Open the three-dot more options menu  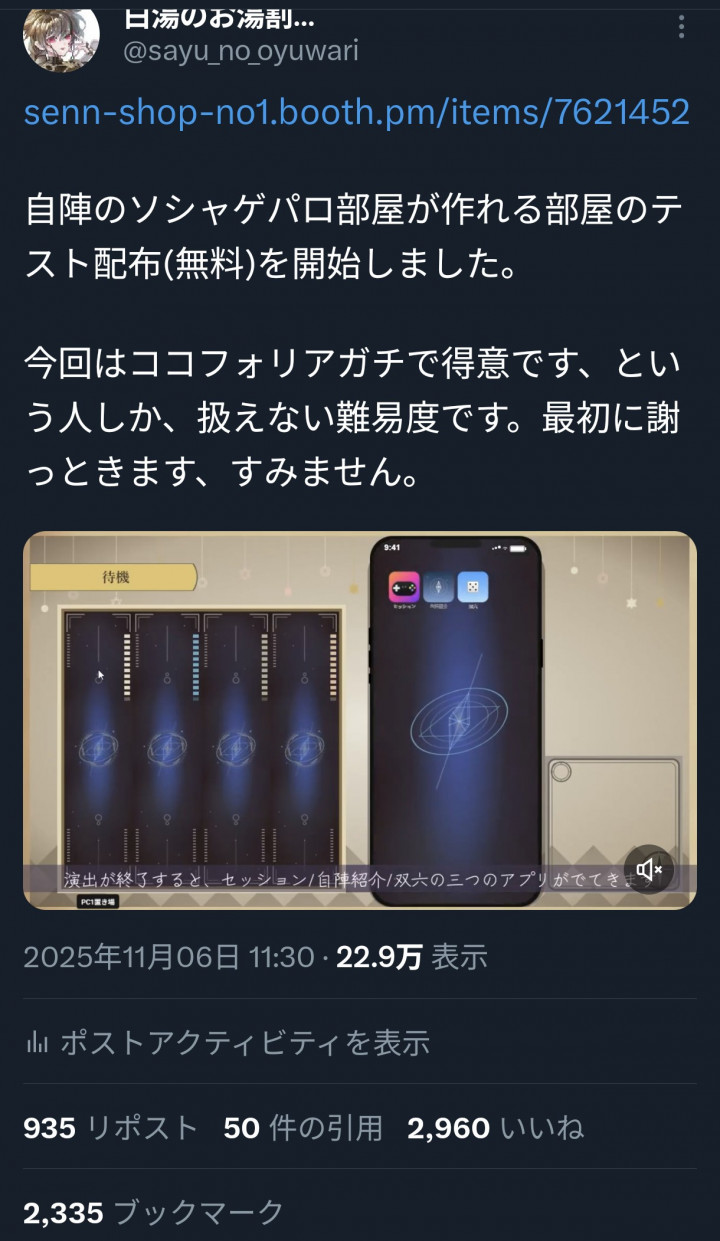[683, 27]
